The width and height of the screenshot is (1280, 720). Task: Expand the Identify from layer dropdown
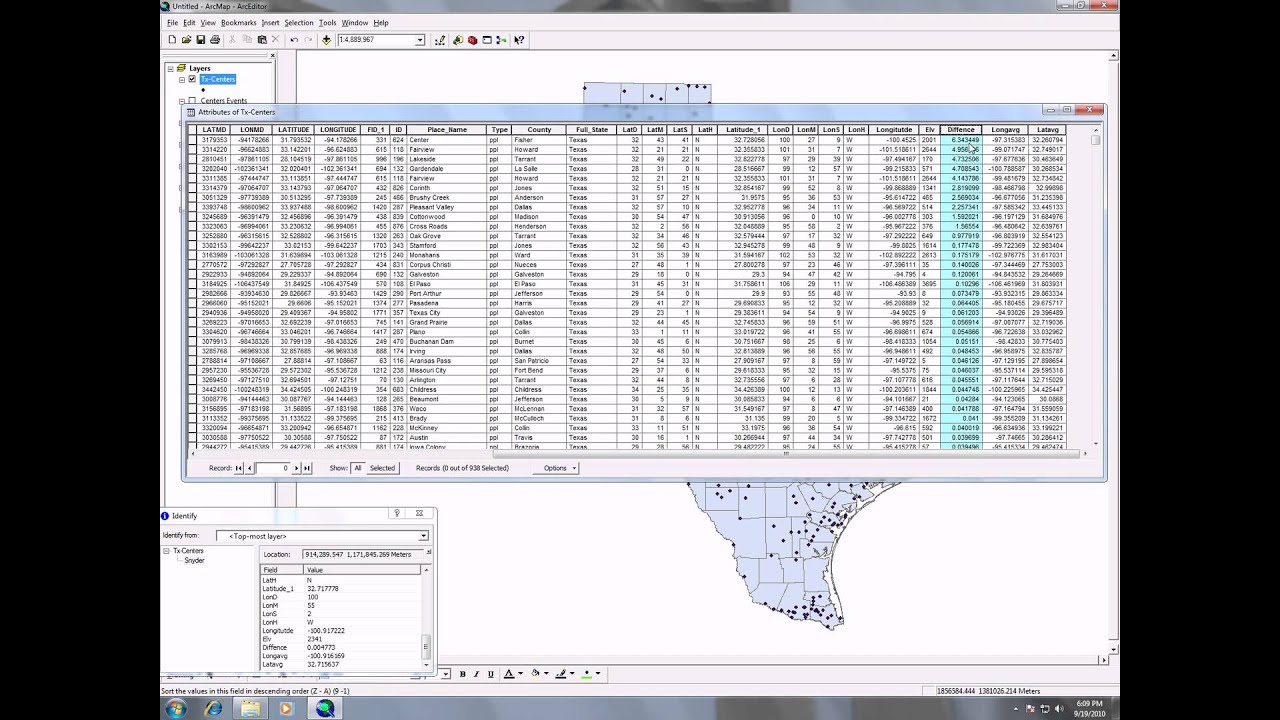tap(423, 536)
